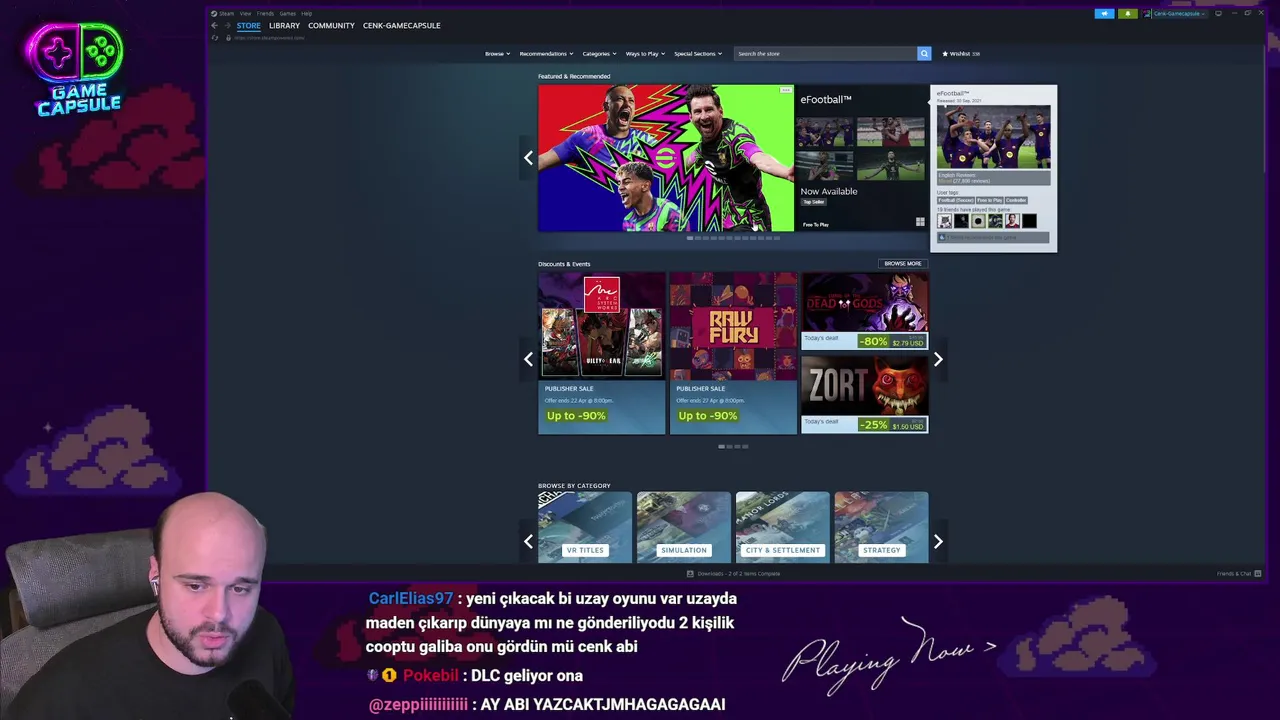Open the Browse dropdown
The width and height of the screenshot is (1280, 720).
(x=497, y=53)
